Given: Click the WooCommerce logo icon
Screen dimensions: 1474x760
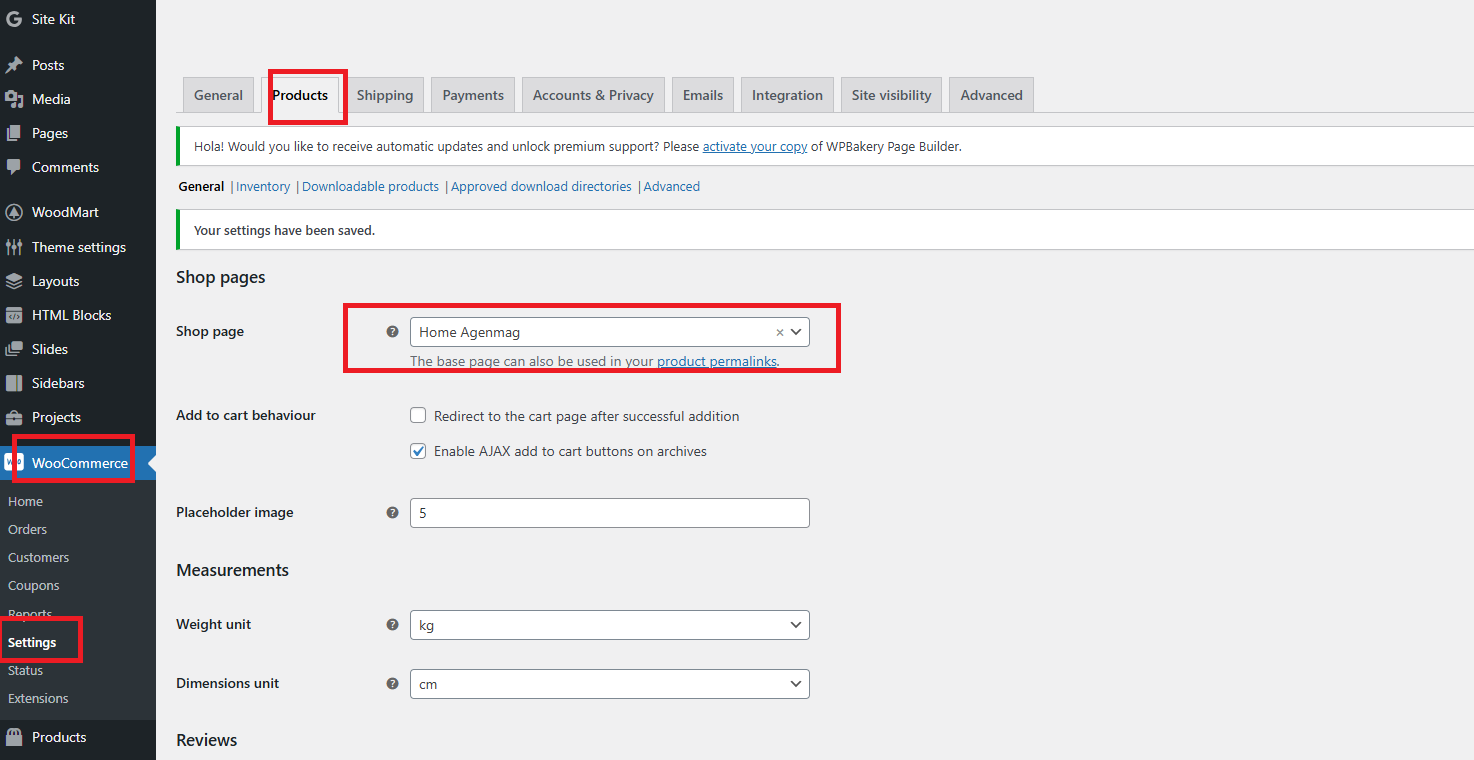Looking at the screenshot, I should click(14, 462).
